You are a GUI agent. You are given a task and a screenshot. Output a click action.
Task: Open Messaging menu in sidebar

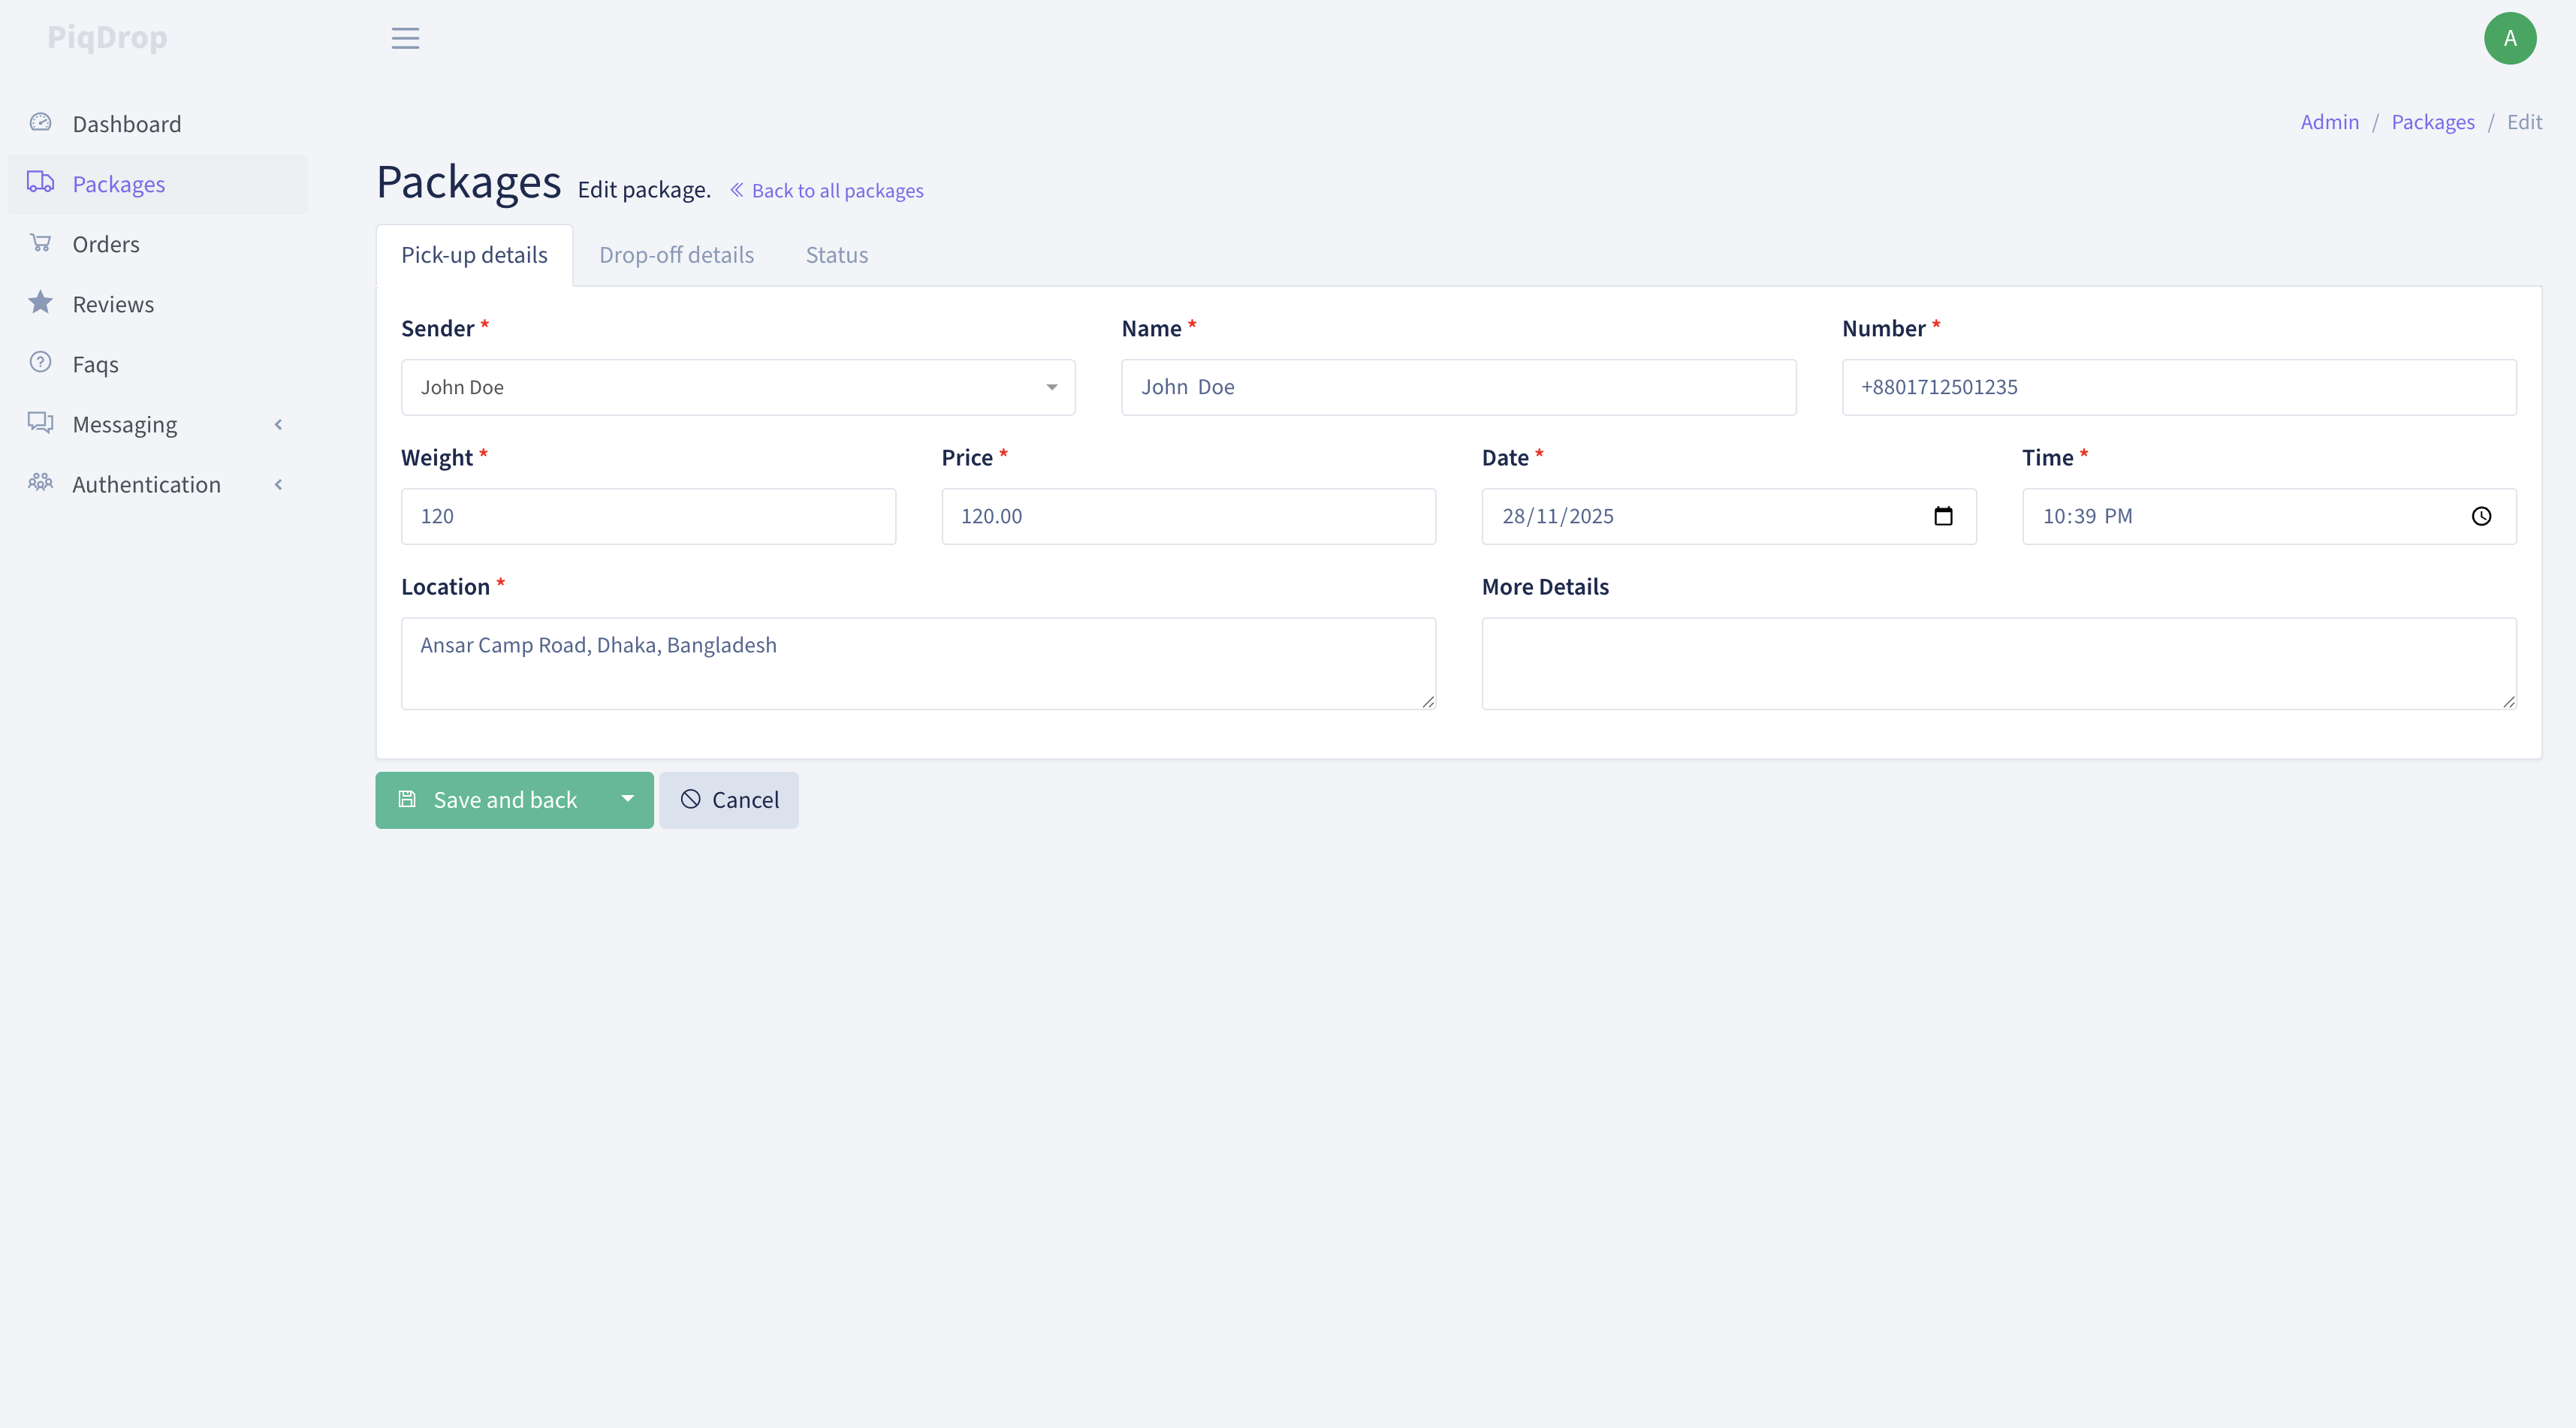[158, 424]
